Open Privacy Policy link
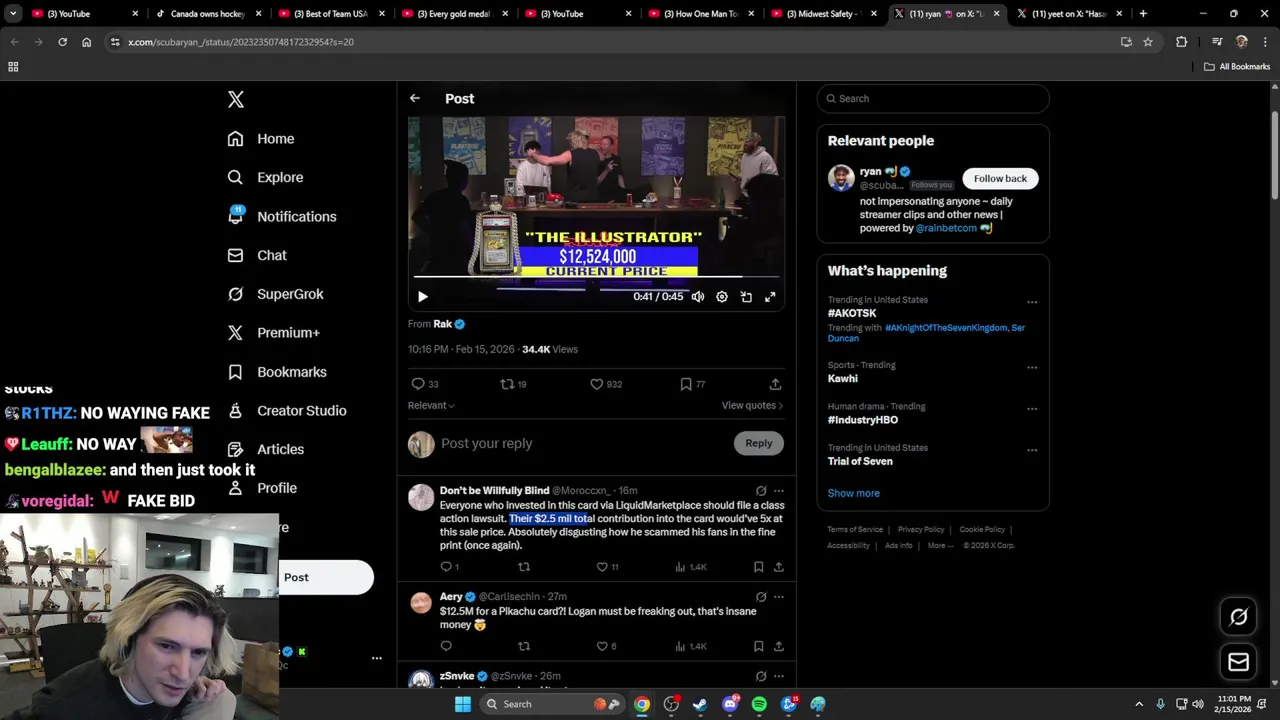Screen dimensions: 1280x720 click(921, 529)
